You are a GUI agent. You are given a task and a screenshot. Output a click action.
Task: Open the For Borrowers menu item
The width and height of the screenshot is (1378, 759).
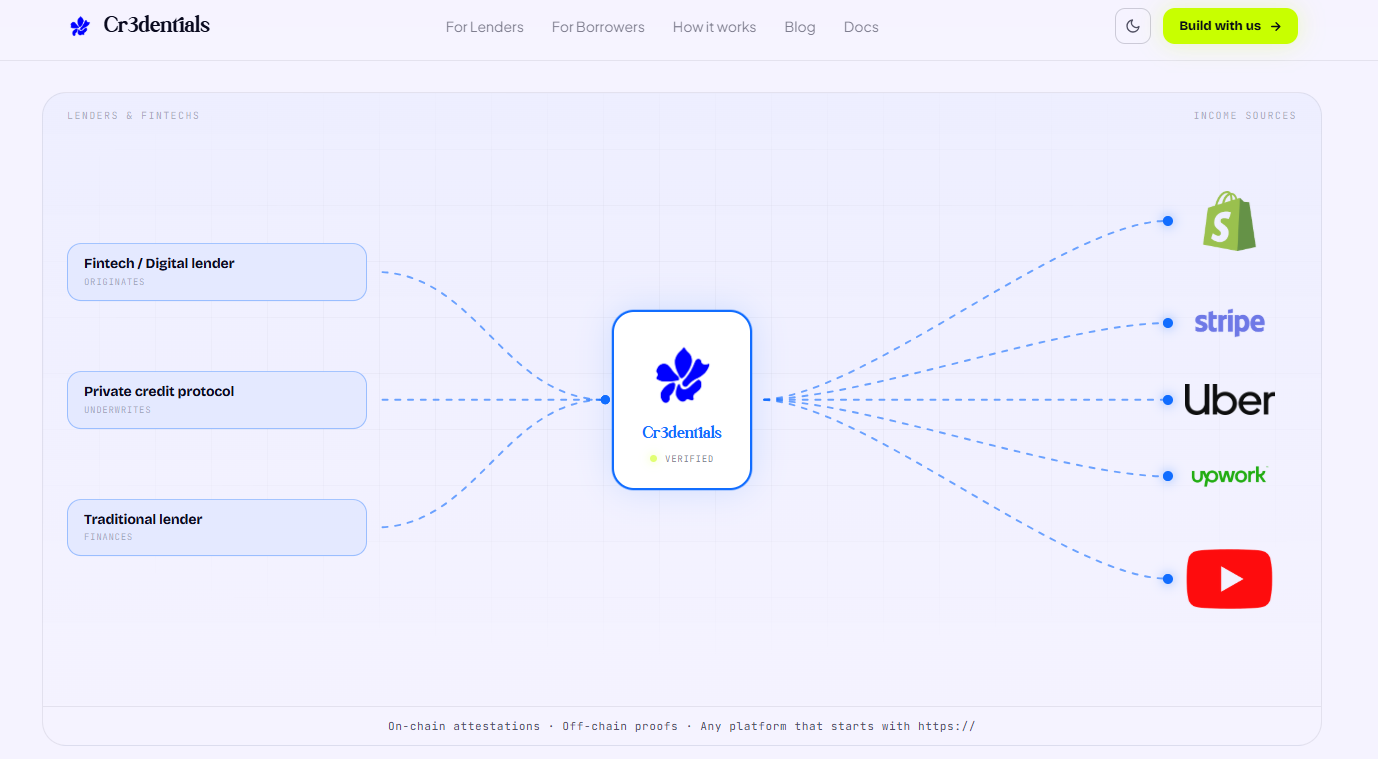click(x=598, y=27)
